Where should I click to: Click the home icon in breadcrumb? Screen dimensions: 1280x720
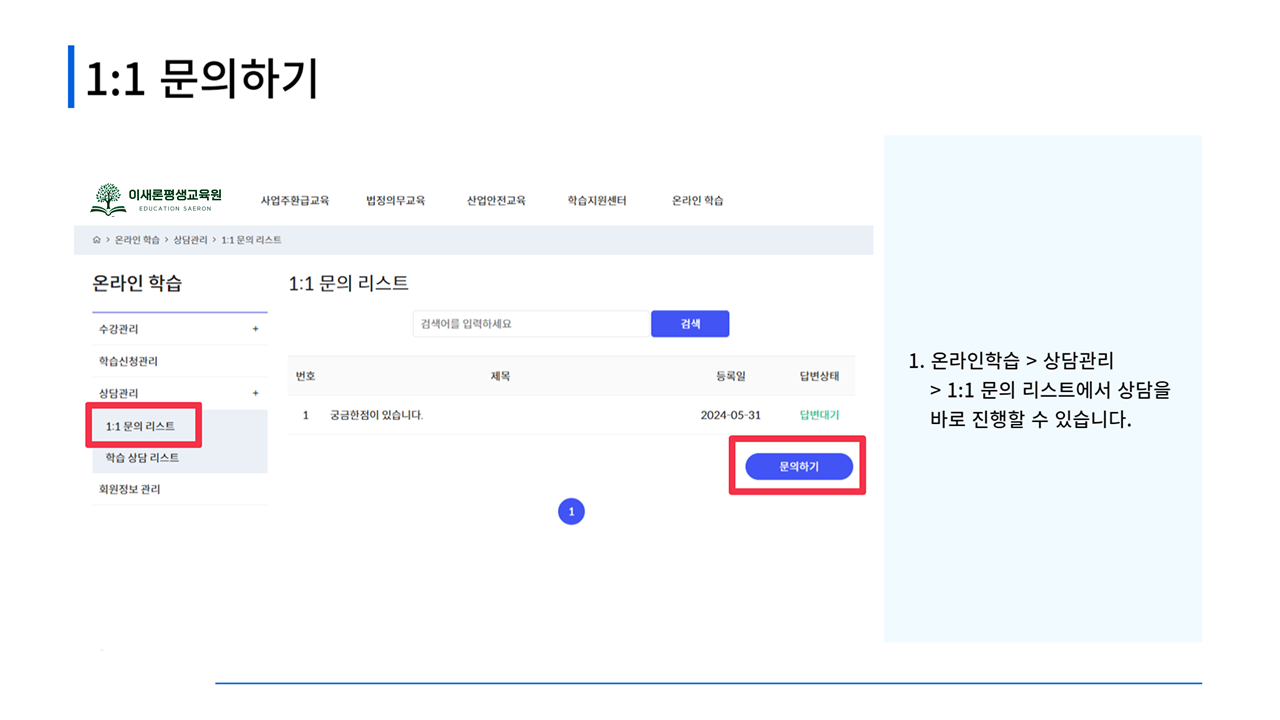coord(97,240)
